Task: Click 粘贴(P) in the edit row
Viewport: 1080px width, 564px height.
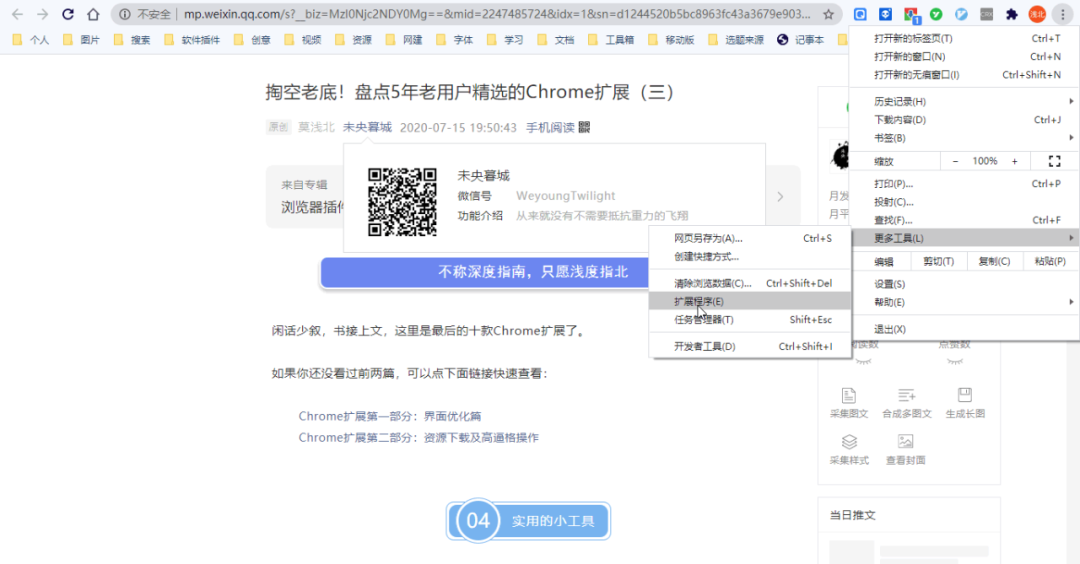Action: coord(1050,261)
